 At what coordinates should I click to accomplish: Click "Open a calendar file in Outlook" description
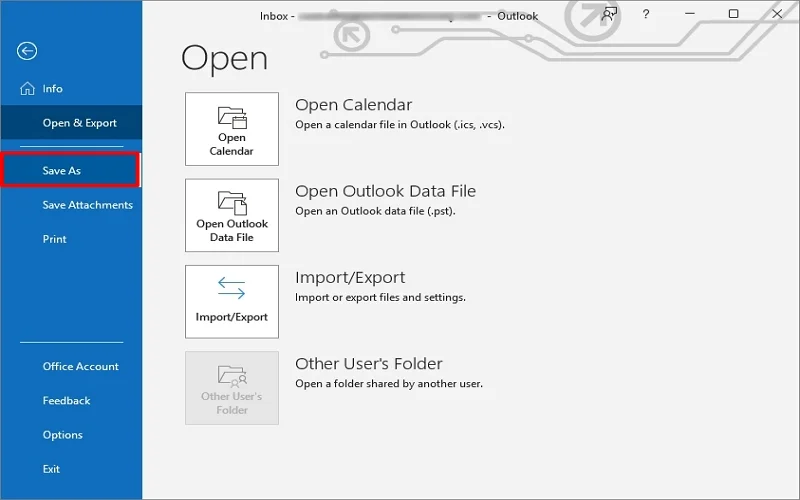[400, 124]
